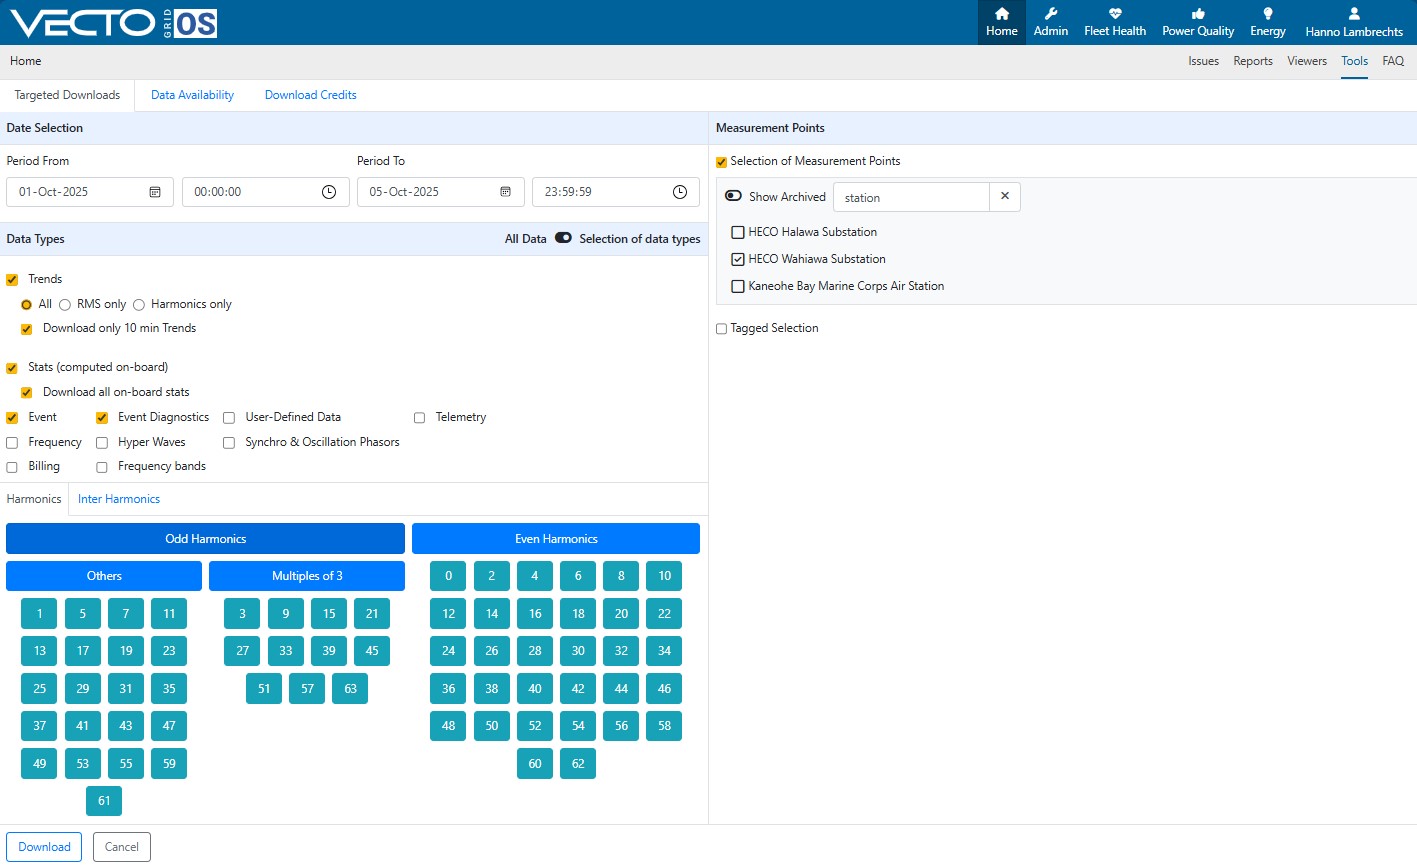Enable Hyper Waves data type
The image size is (1417, 867).
102,443
